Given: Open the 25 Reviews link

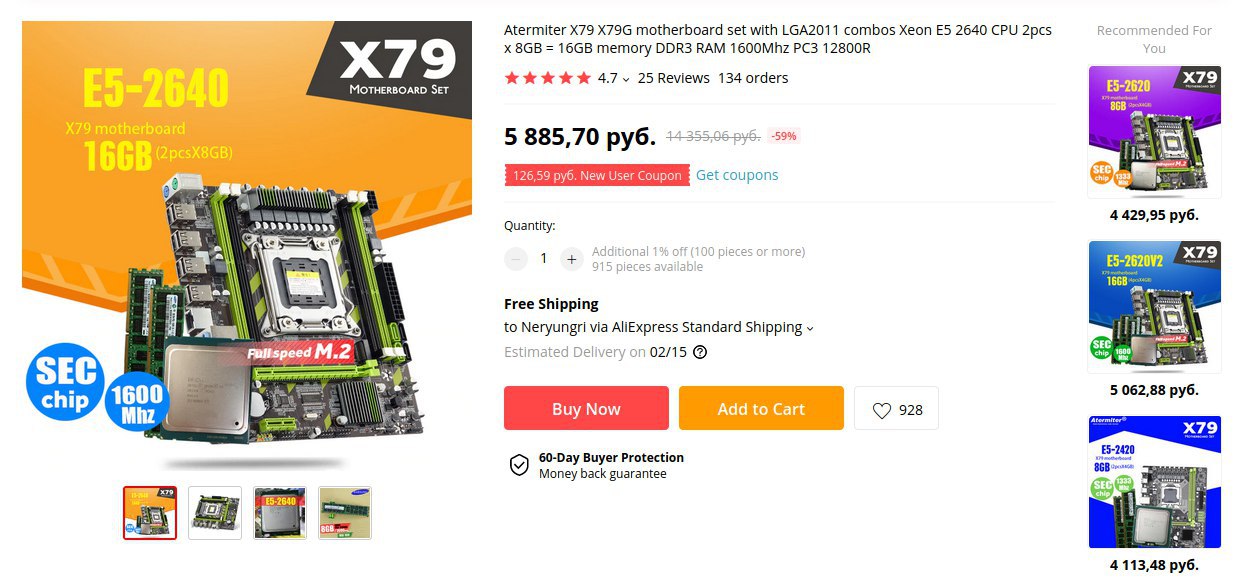Looking at the screenshot, I should [x=674, y=78].
